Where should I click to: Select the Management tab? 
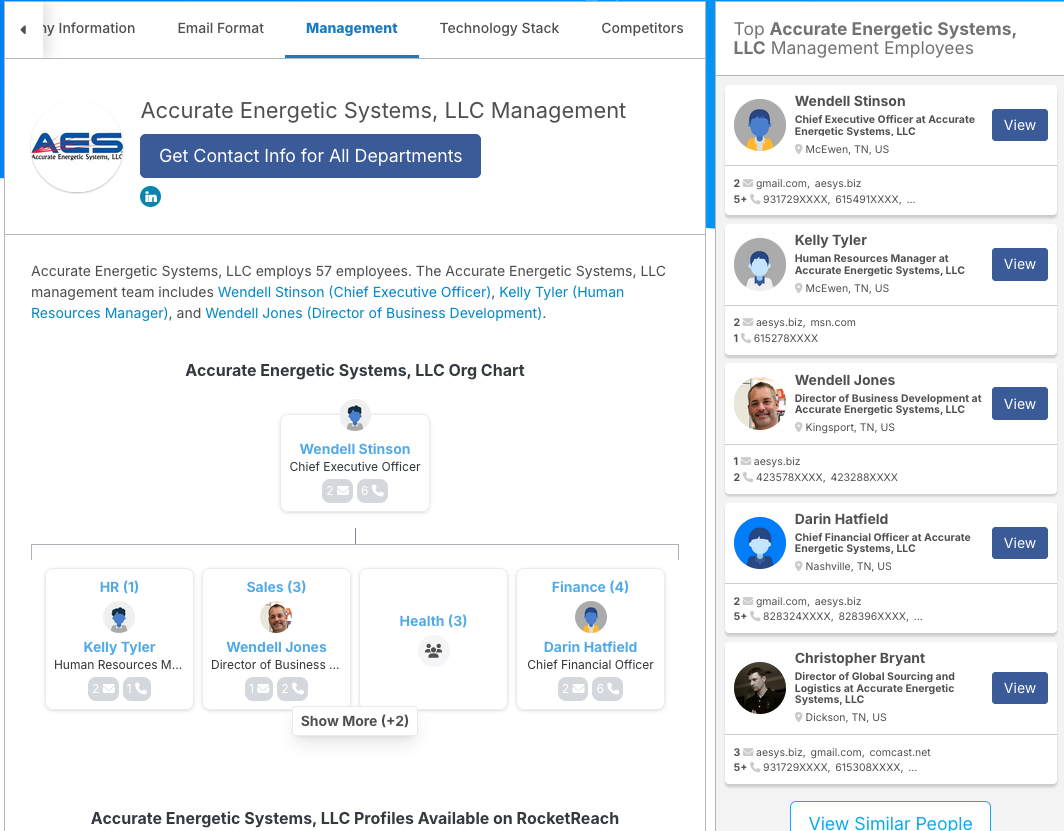click(352, 28)
